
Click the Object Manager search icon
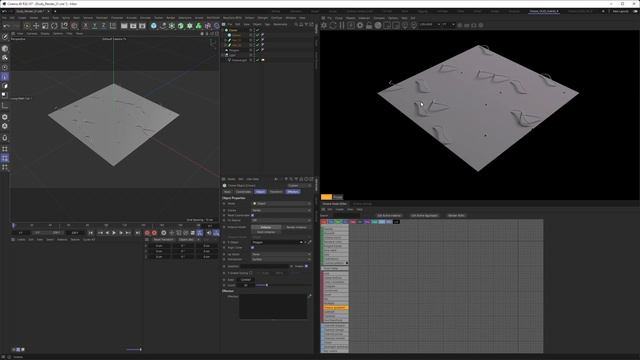tap(296, 24)
